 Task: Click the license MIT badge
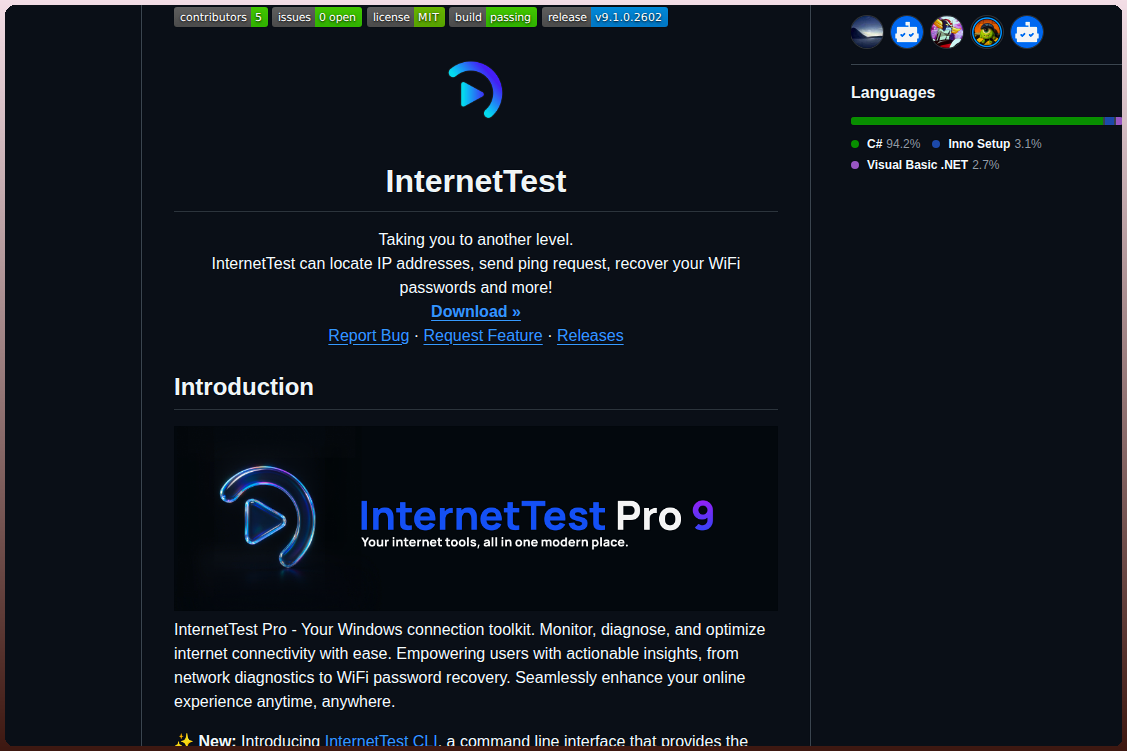point(405,17)
